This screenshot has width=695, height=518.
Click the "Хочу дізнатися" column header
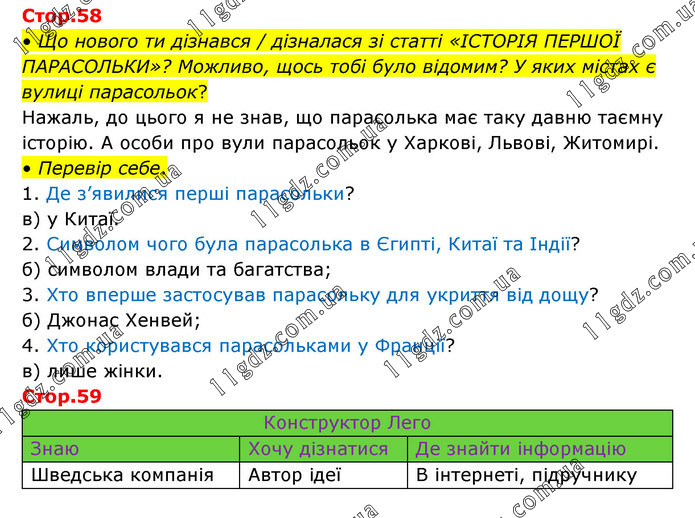[x=317, y=448]
